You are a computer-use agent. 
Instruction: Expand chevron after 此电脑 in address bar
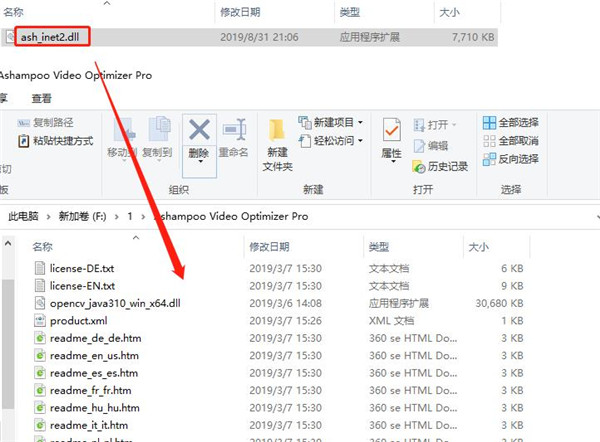(x=48, y=217)
